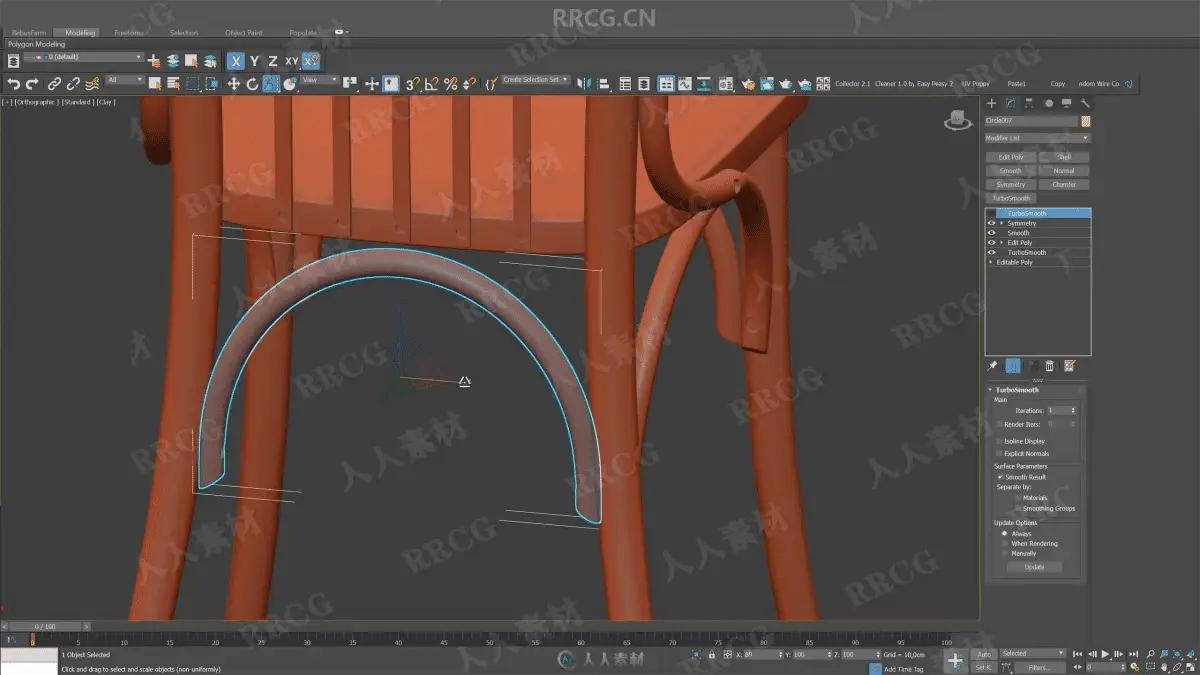This screenshot has width=1200, height=675.
Task: Toggle the Angle Snap icon
Action: pos(431,84)
